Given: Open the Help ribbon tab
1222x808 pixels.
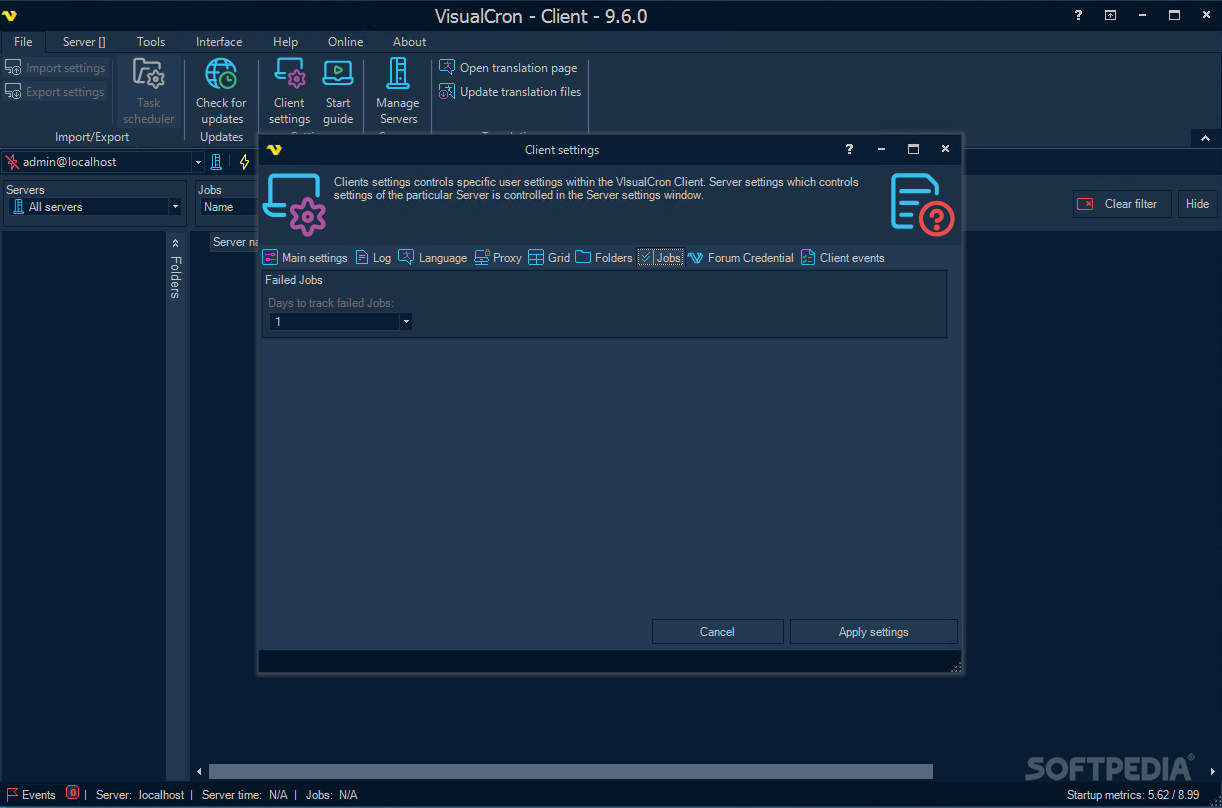Looking at the screenshot, I should click(285, 42).
